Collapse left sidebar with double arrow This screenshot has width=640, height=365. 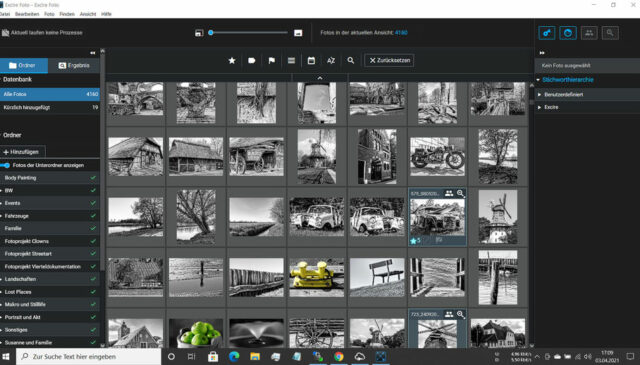pyautogui.click(x=93, y=53)
